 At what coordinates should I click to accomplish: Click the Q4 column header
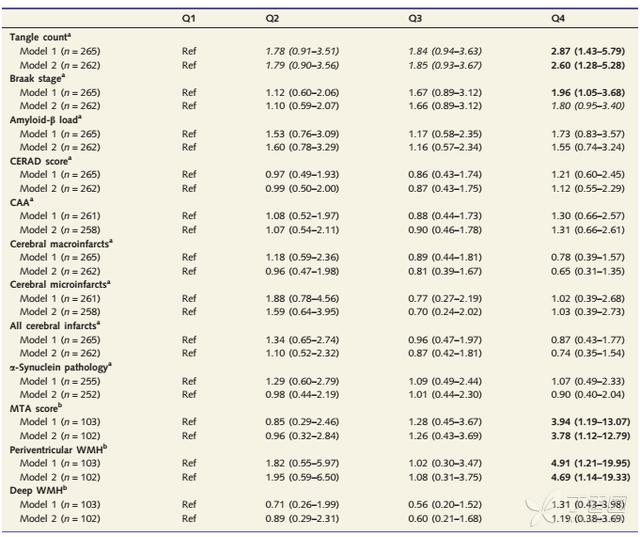pos(558,19)
